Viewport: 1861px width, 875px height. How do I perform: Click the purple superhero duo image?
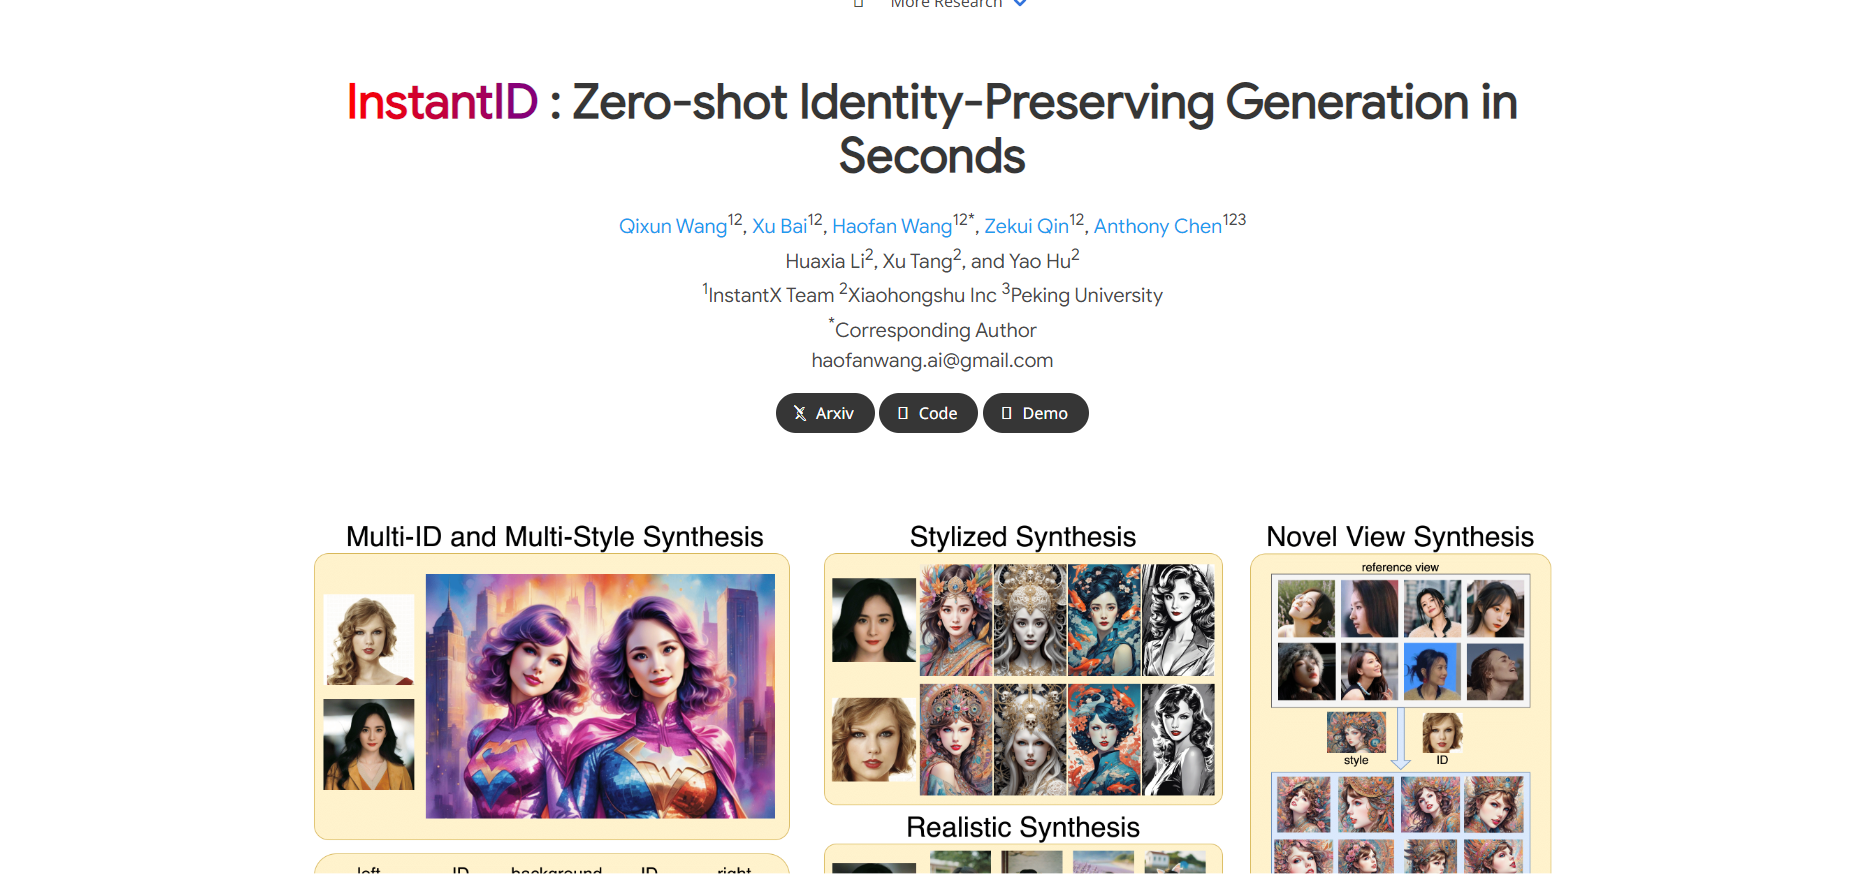(600, 696)
